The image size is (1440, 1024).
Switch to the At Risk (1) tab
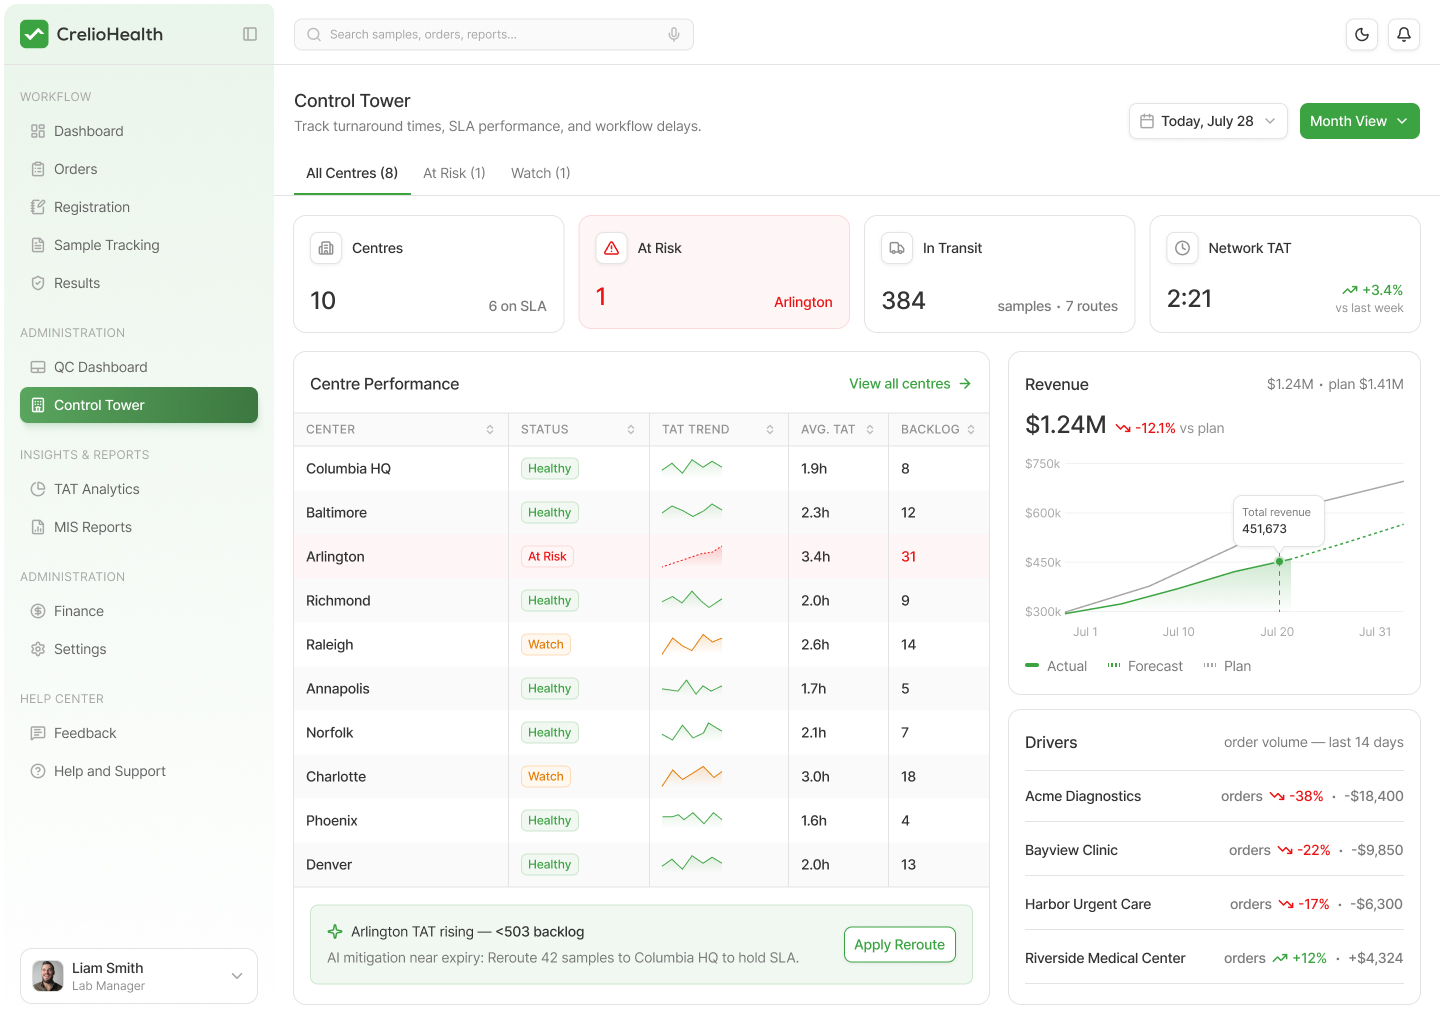pos(454,173)
